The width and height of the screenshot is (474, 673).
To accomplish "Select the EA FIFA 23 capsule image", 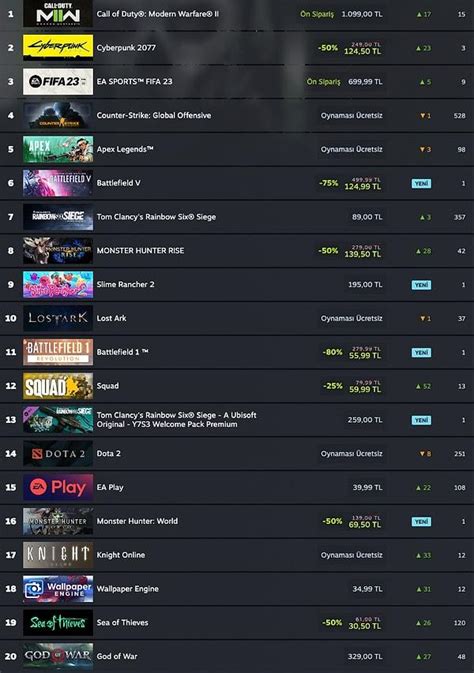I will (58, 81).
